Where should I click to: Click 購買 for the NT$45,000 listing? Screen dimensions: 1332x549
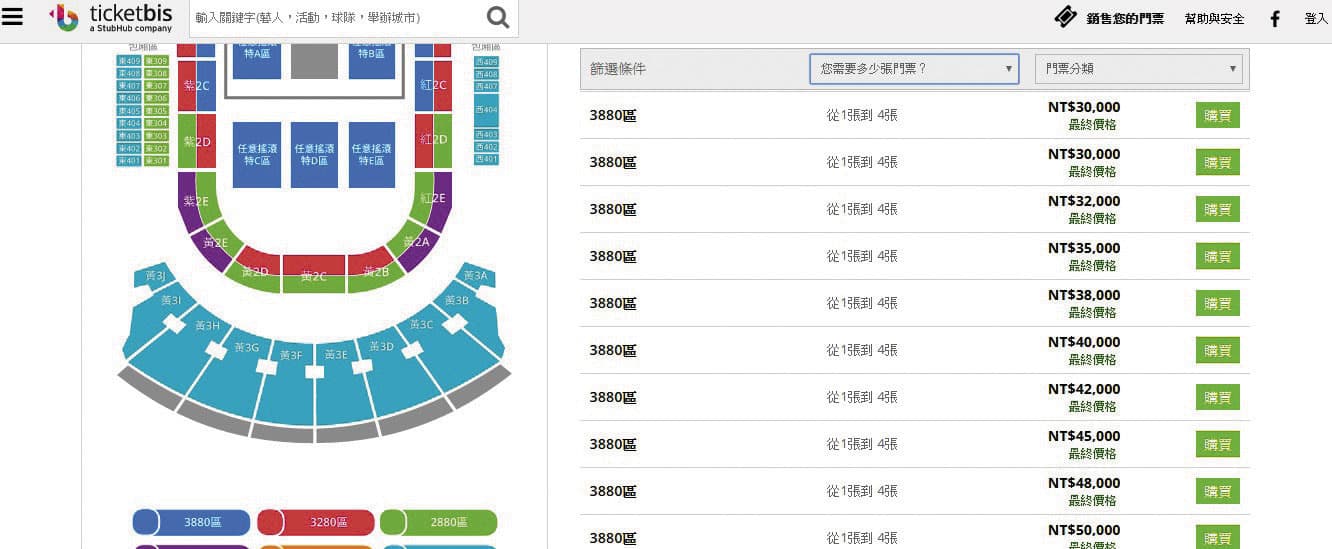(1217, 444)
